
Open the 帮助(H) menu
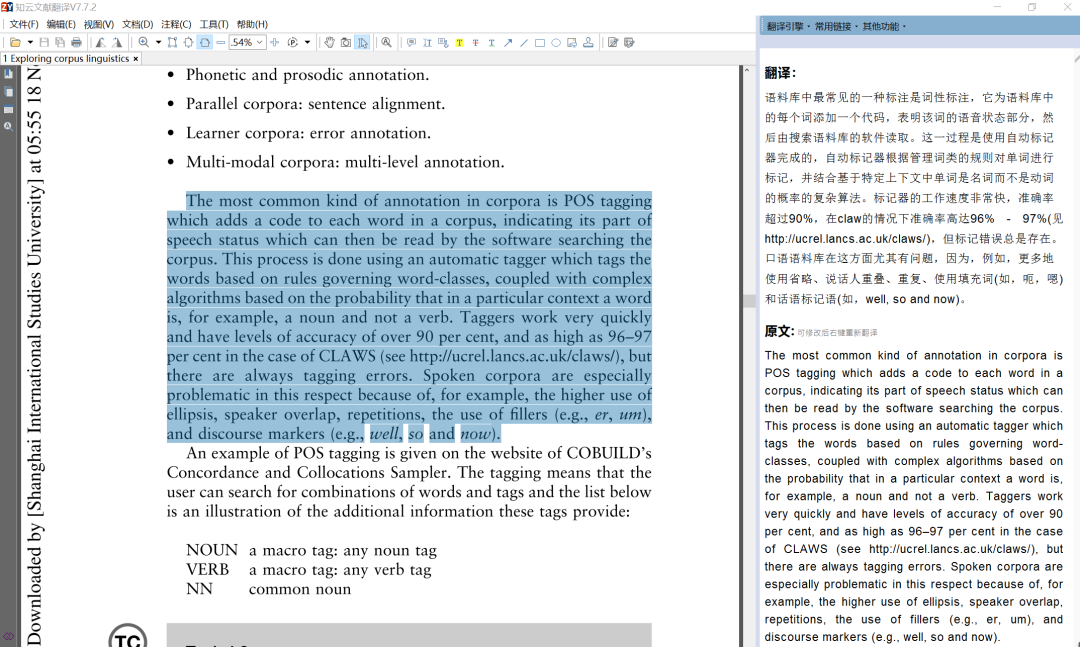[x=252, y=24]
